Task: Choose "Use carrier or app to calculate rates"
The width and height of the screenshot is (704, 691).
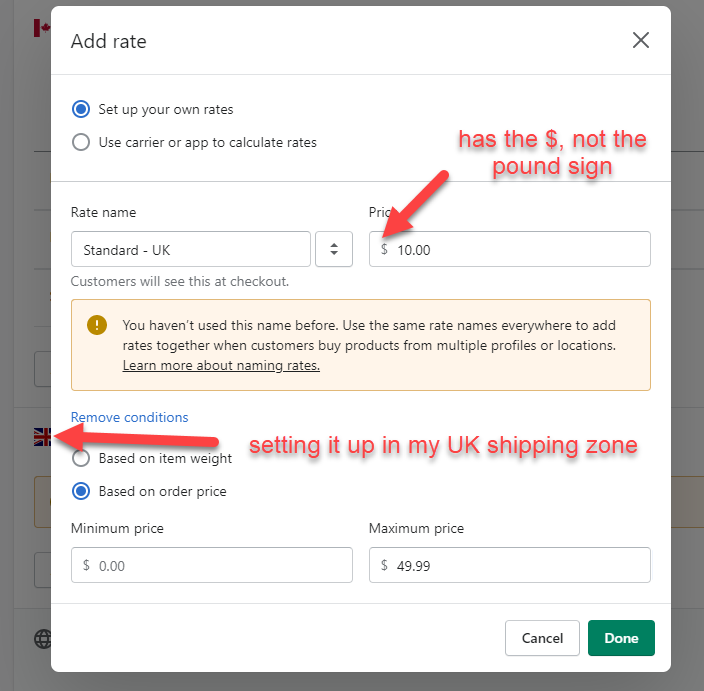Action: click(x=81, y=142)
